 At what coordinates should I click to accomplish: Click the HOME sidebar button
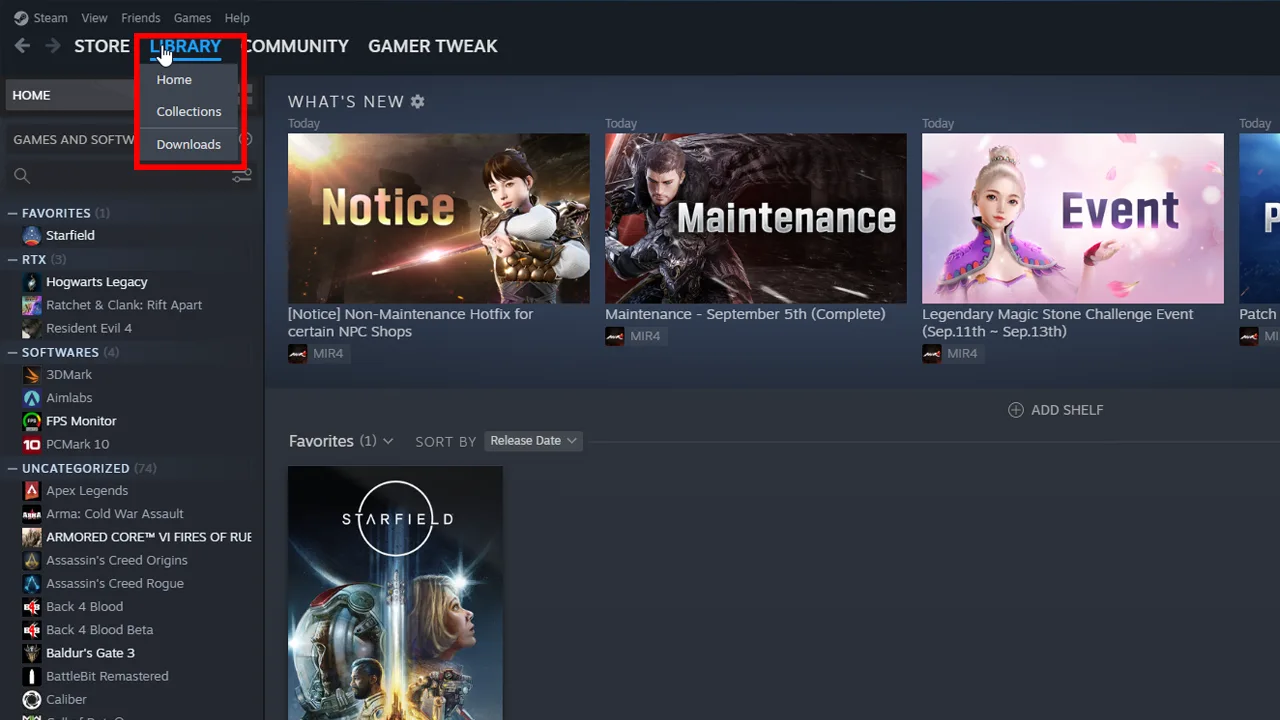[x=70, y=95]
